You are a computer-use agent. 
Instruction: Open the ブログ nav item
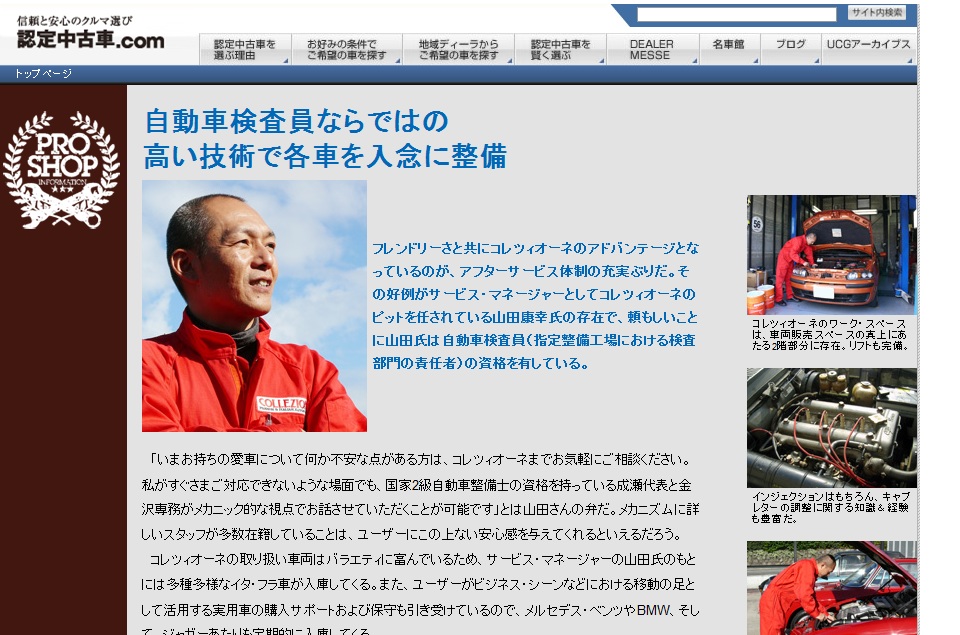click(x=790, y=45)
